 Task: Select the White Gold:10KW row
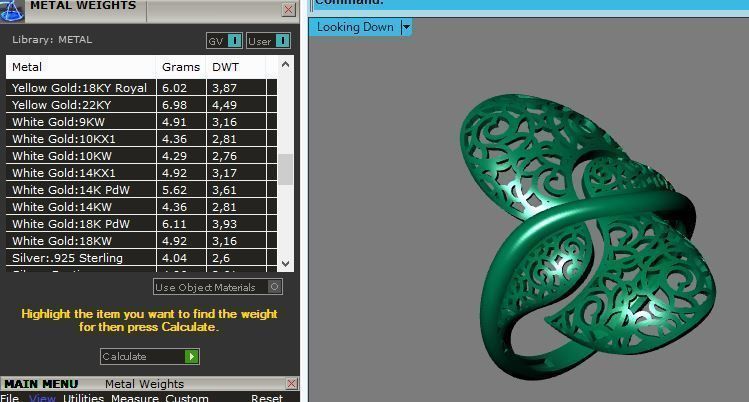(x=141, y=156)
